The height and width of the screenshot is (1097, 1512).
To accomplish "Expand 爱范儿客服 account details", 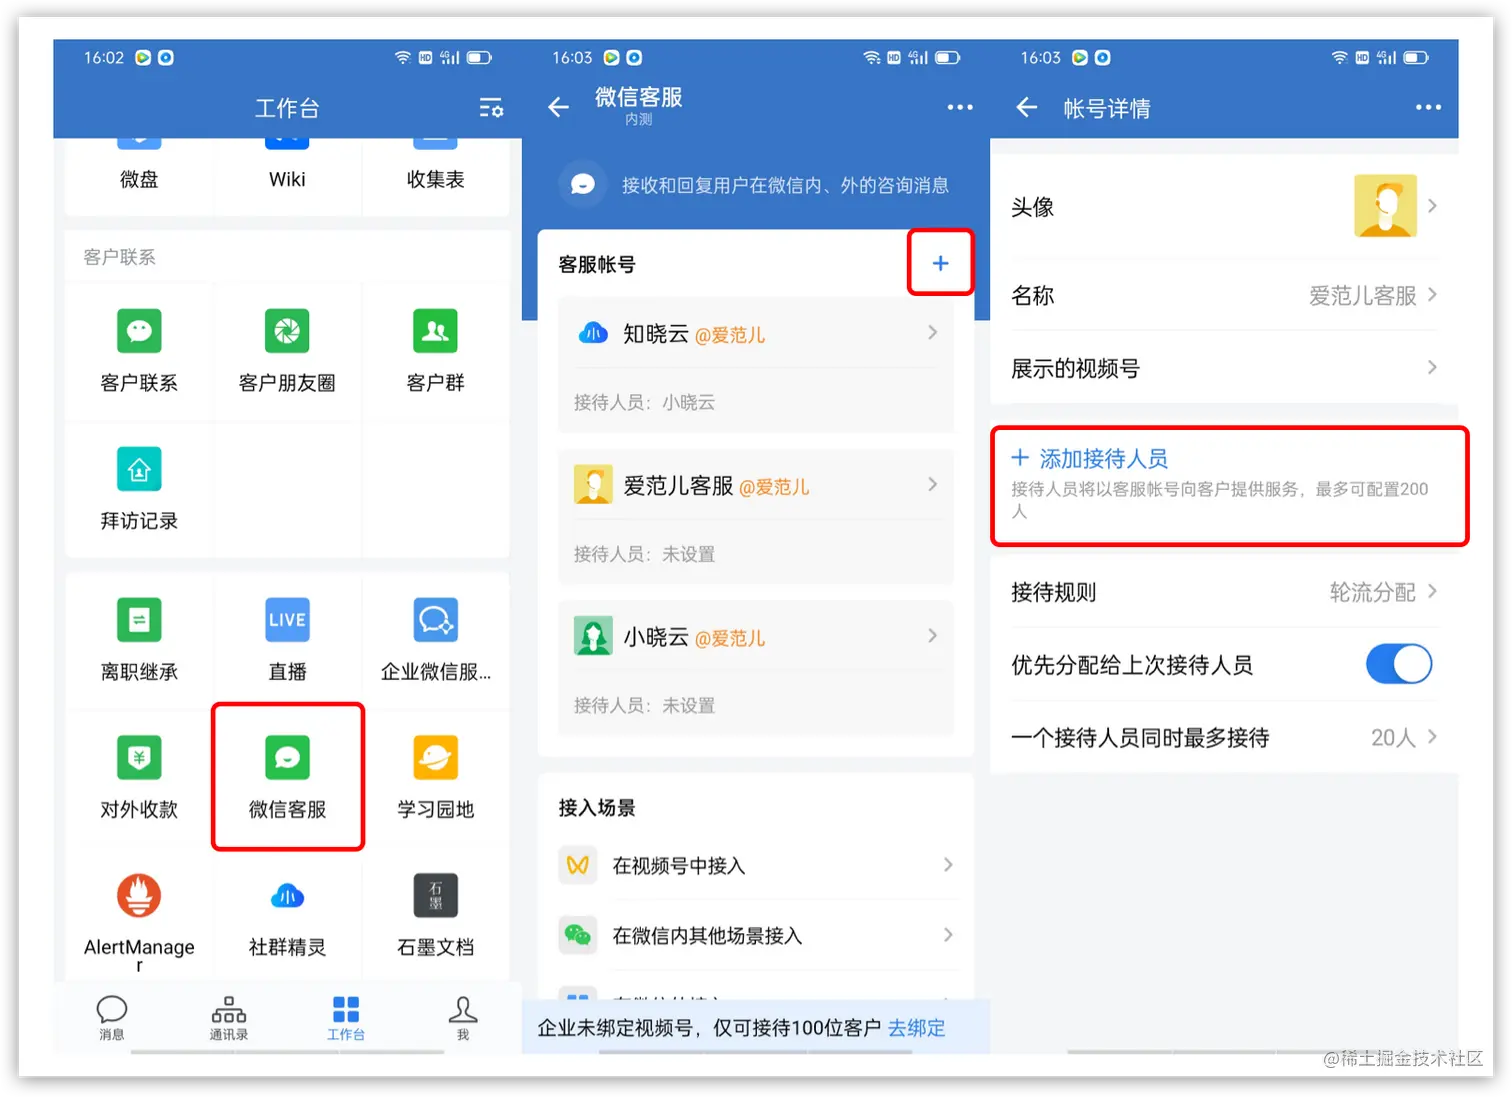I will click(x=755, y=486).
